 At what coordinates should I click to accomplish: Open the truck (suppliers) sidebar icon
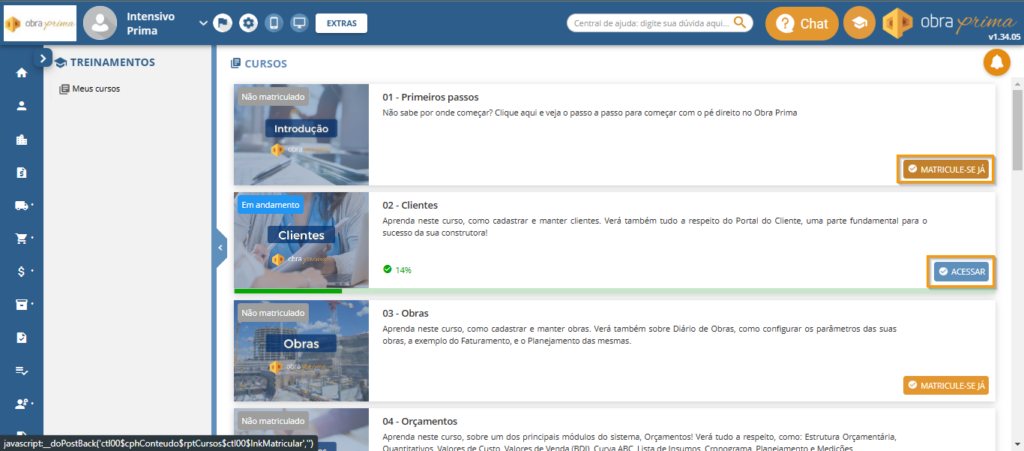[x=22, y=206]
